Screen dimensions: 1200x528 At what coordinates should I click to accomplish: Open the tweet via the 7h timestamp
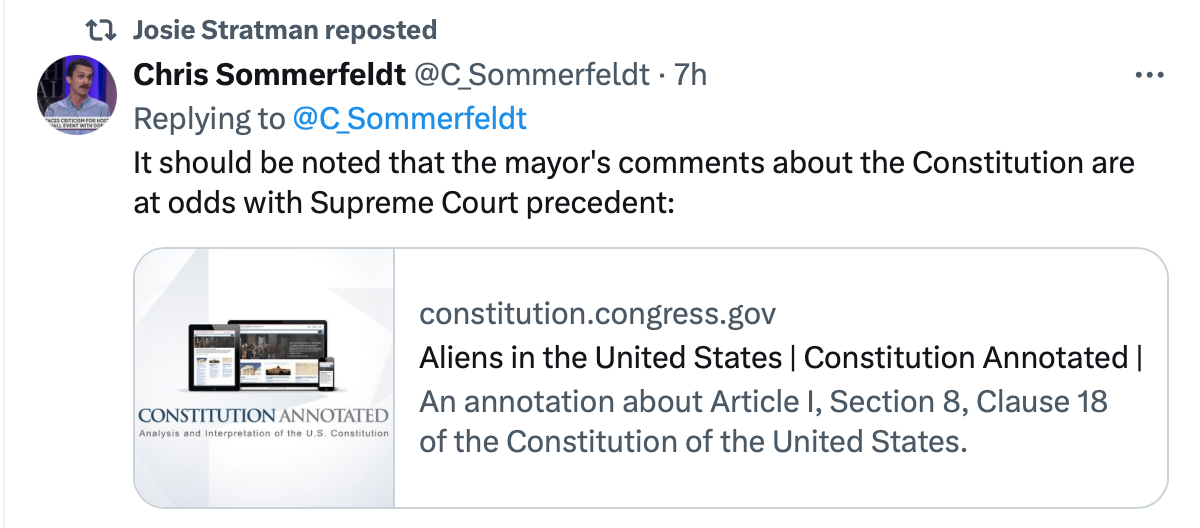[691, 75]
